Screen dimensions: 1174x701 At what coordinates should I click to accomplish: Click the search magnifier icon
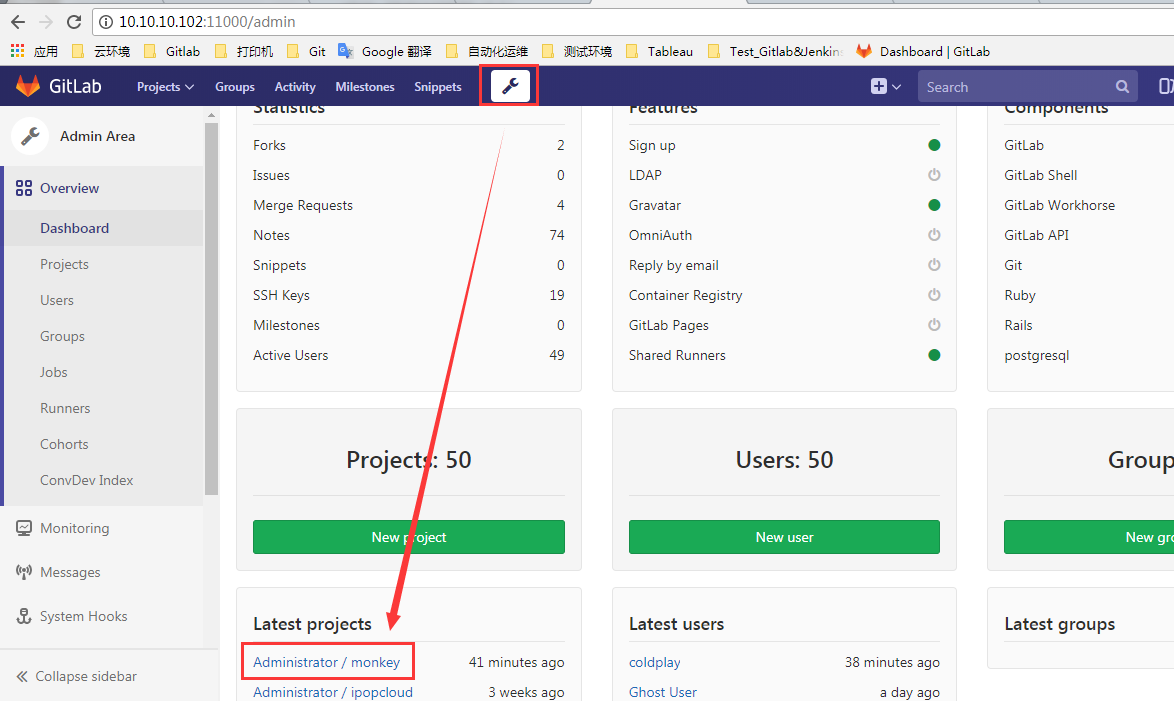pyautogui.click(x=1122, y=87)
